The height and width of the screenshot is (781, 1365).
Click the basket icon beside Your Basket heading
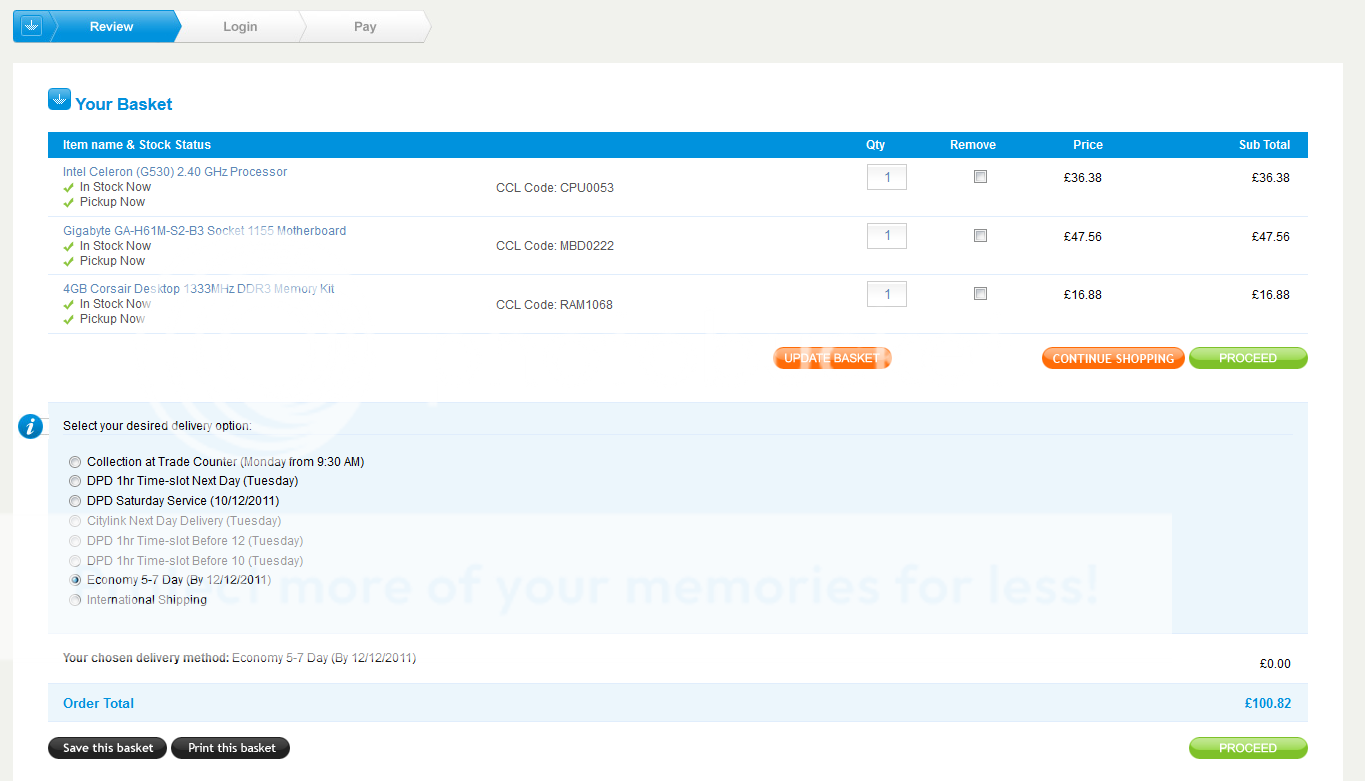(x=59, y=100)
